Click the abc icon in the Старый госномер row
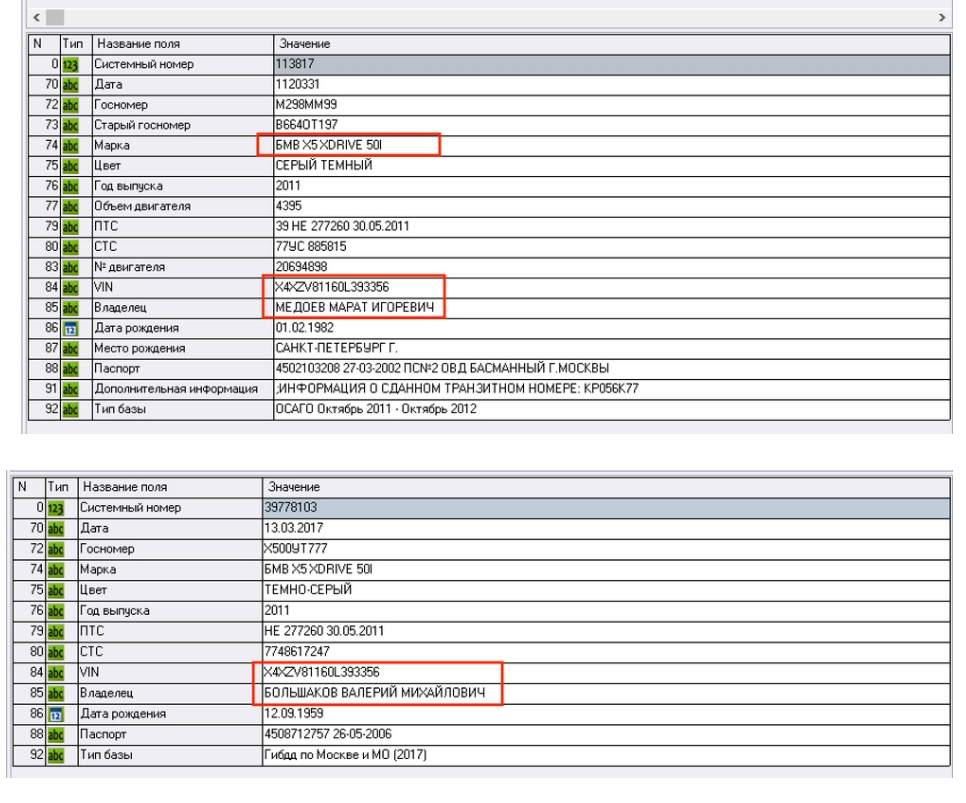The width and height of the screenshot is (966, 803). point(72,125)
